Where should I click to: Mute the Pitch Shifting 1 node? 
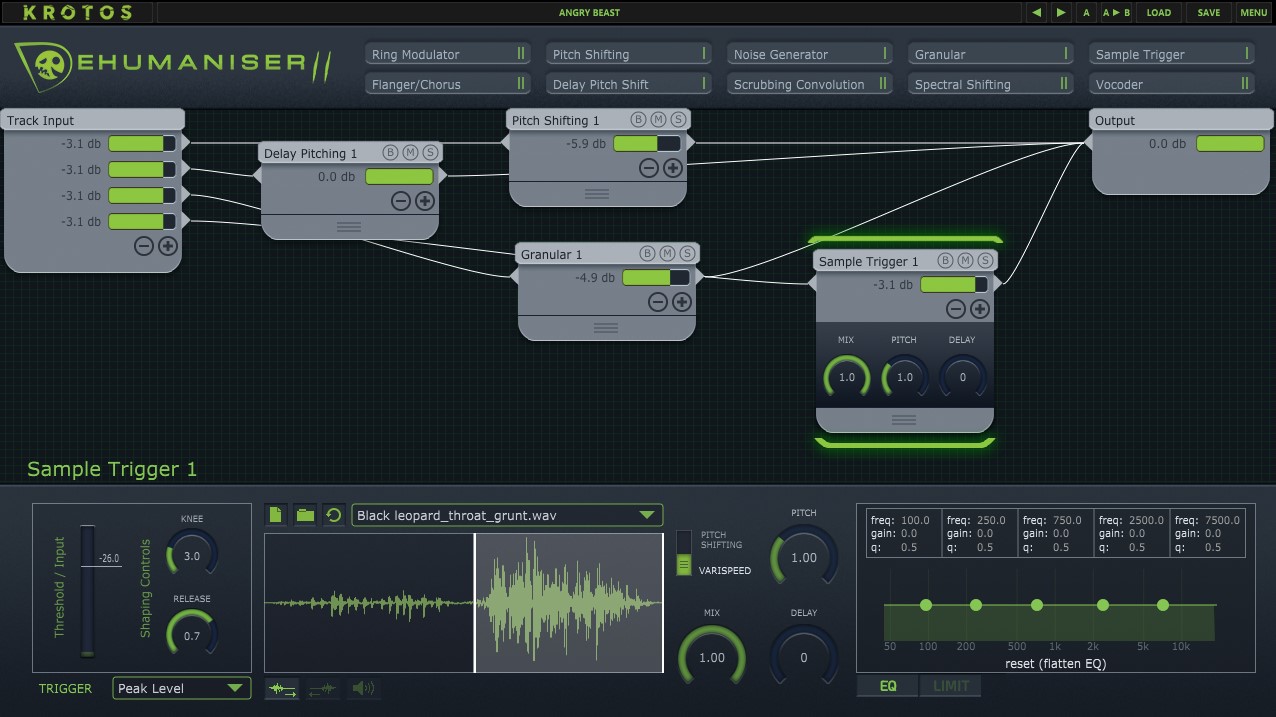point(658,120)
